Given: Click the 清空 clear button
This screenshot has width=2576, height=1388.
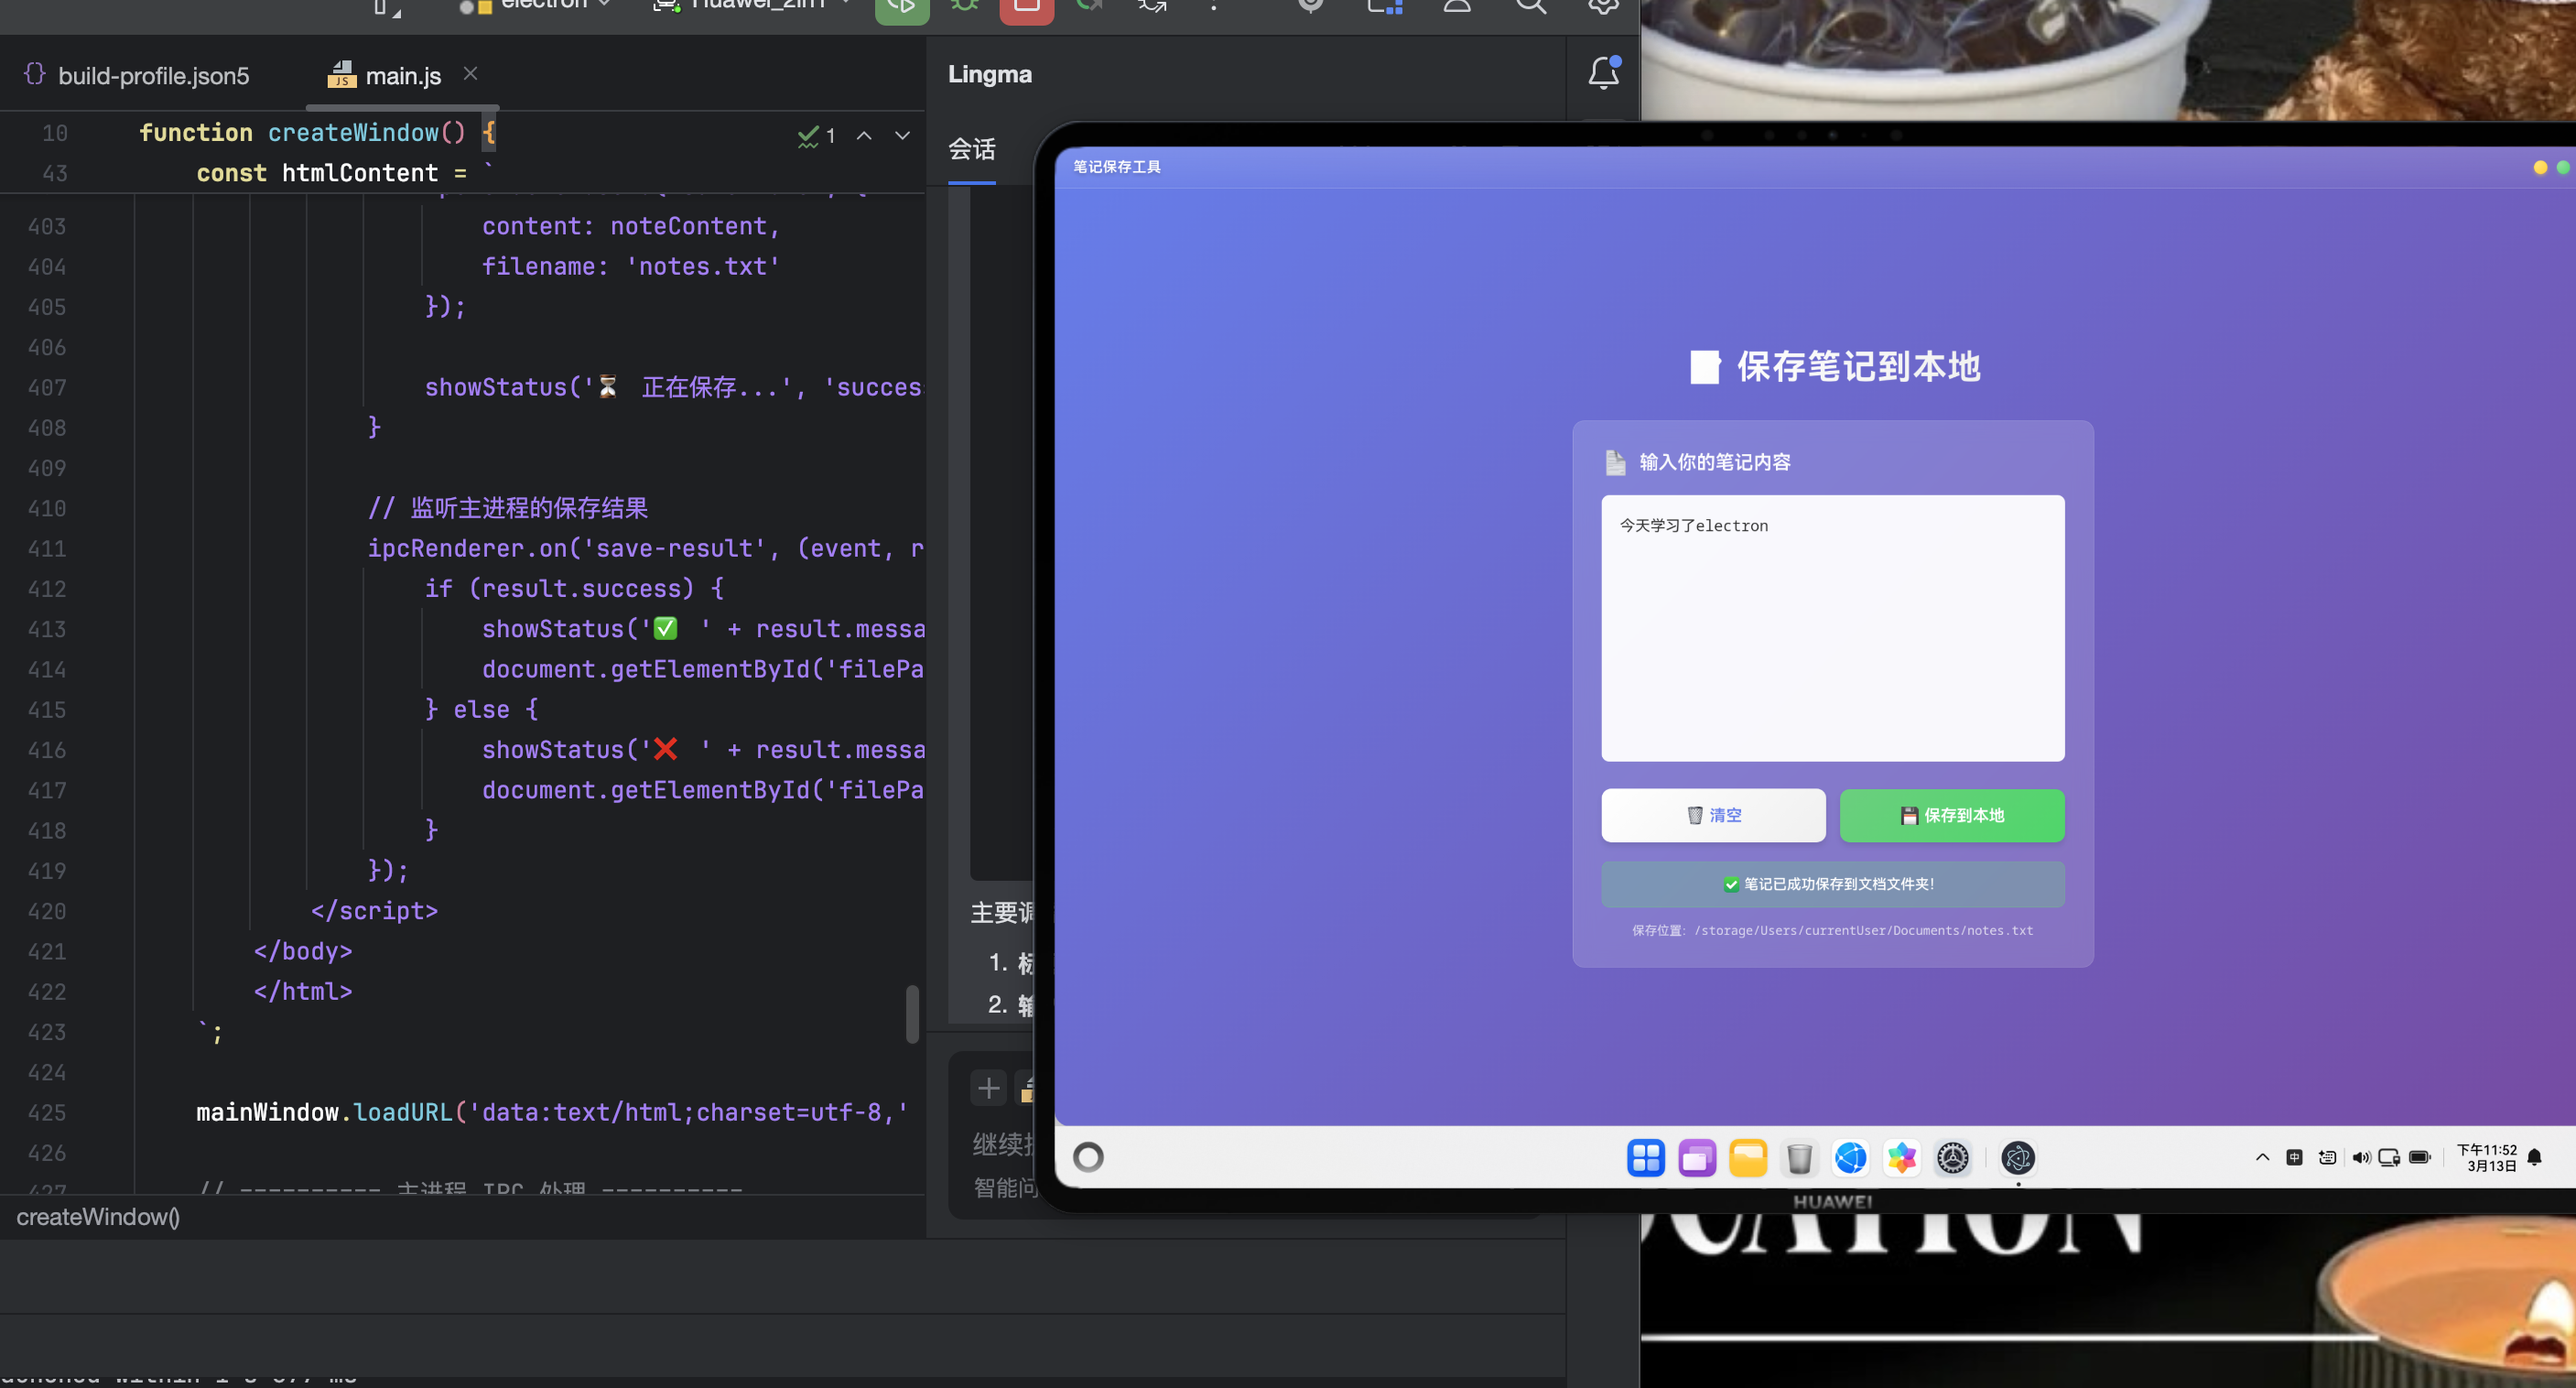Looking at the screenshot, I should pos(1713,815).
